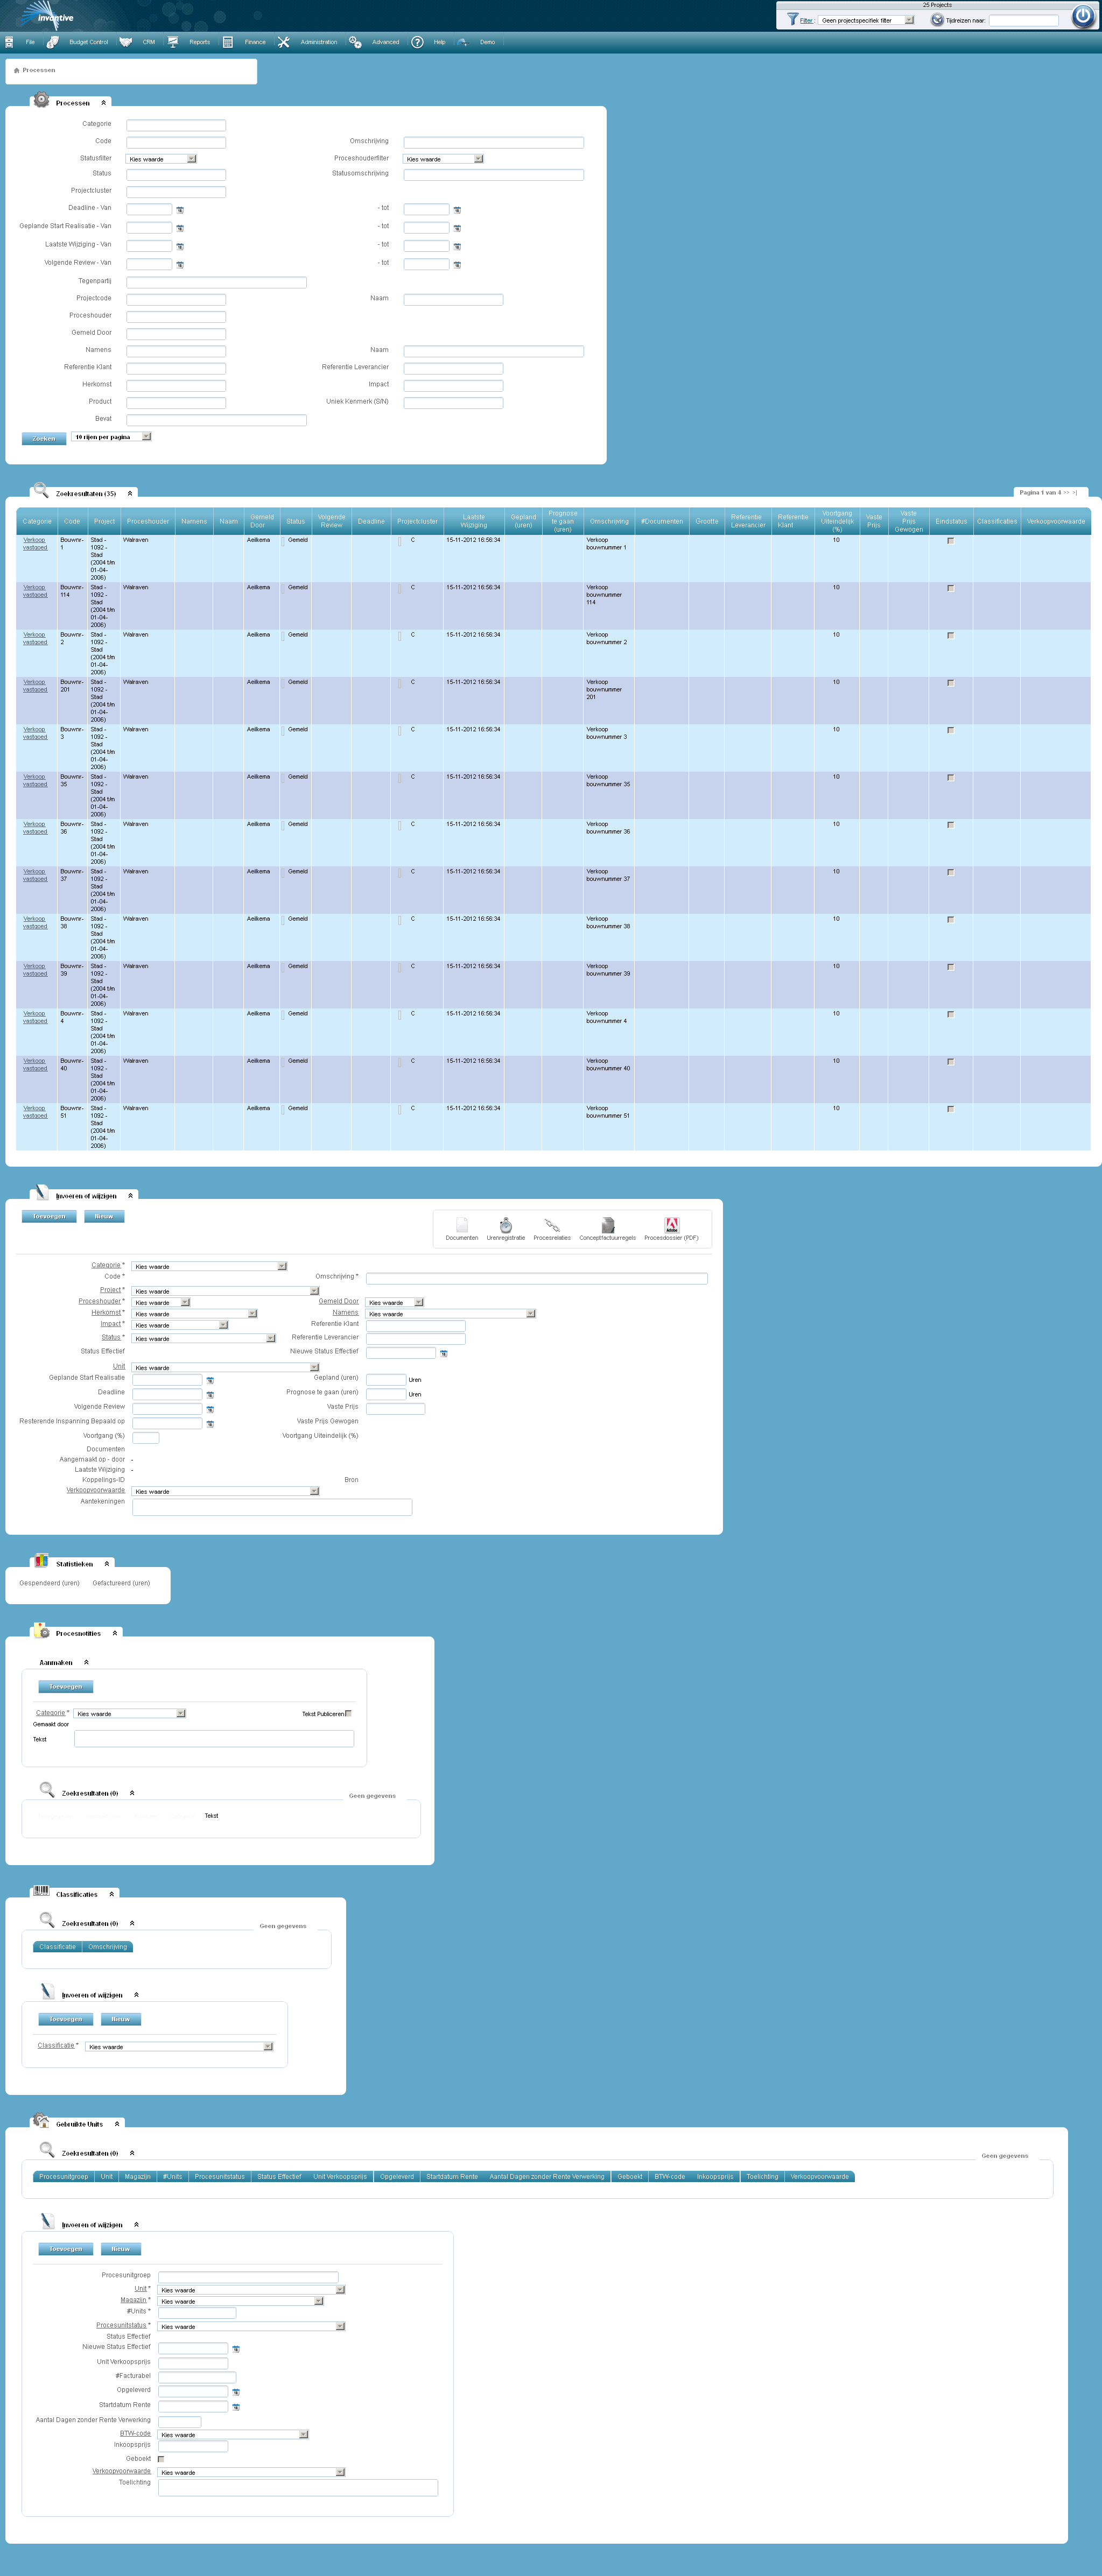Toggle Eindstatus checkbox for Bouwnr-201 row
1102x2576 pixels.
pyautogui.click(x=950, y=683)
